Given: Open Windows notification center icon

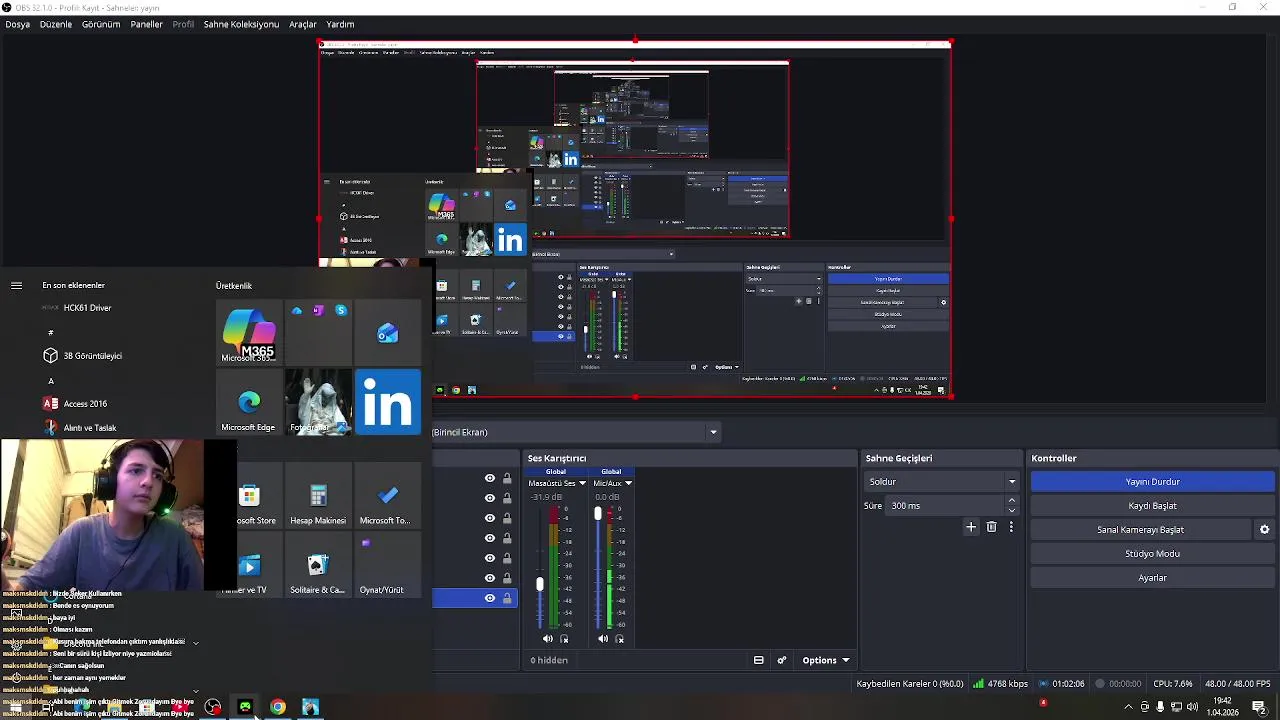Looking at the screenshot, I should tap(1259, 707).
